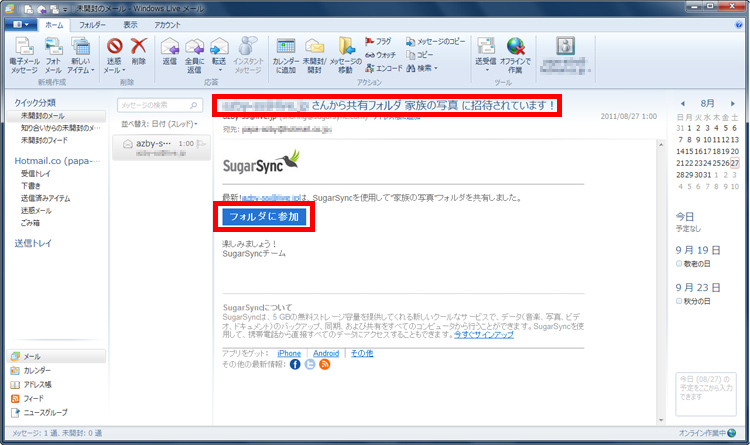Go to previous month in calendar
Image resolution: width=750 pixels, height=445 pixels.
(683, 103)
